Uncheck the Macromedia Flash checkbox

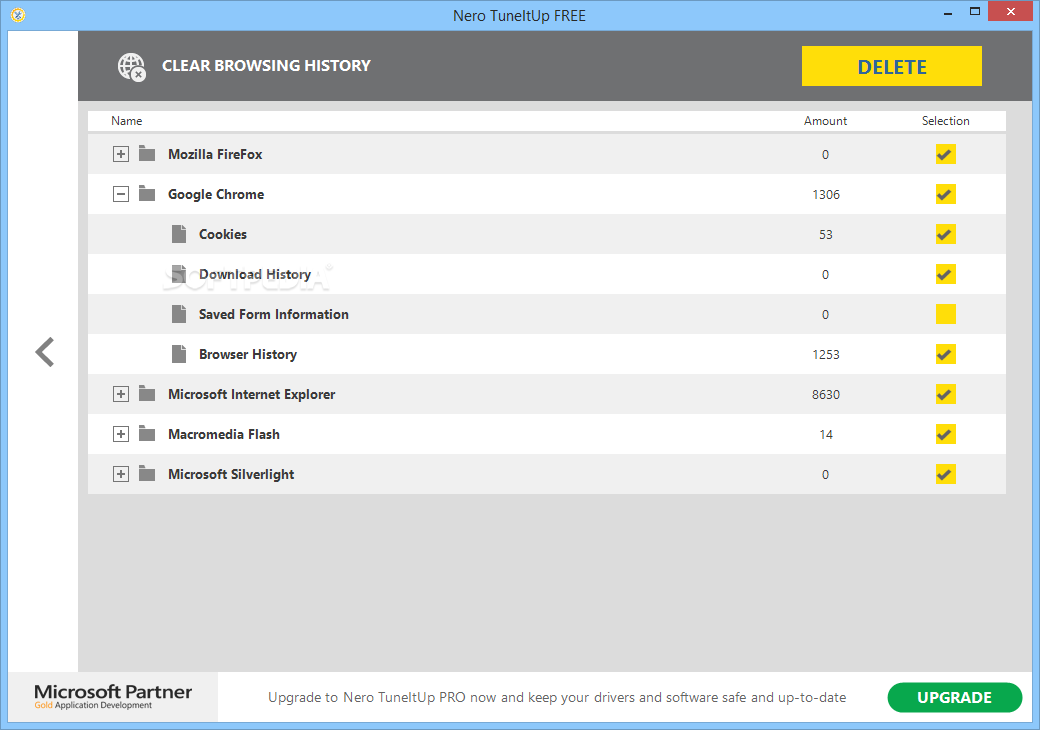[x=945, y=434]
